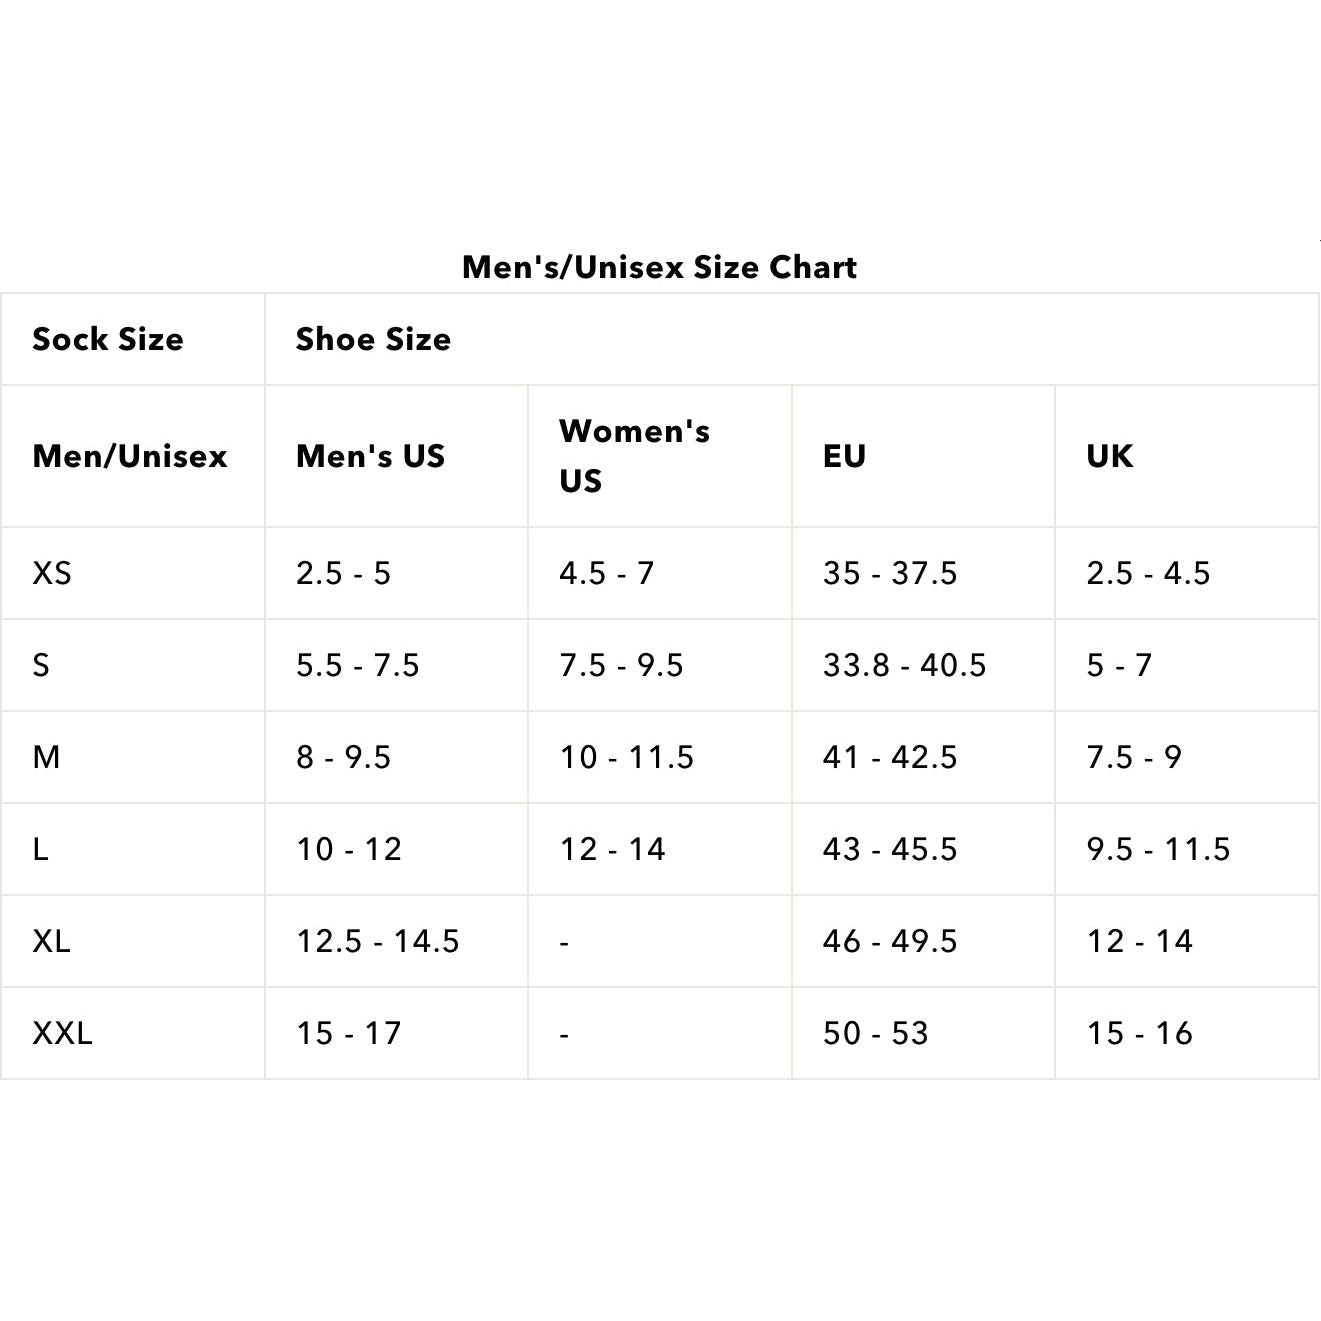Click the XS sock size row label
Screen dimensions: 1321x1321
pyautogui.click(x=52, y=573)
